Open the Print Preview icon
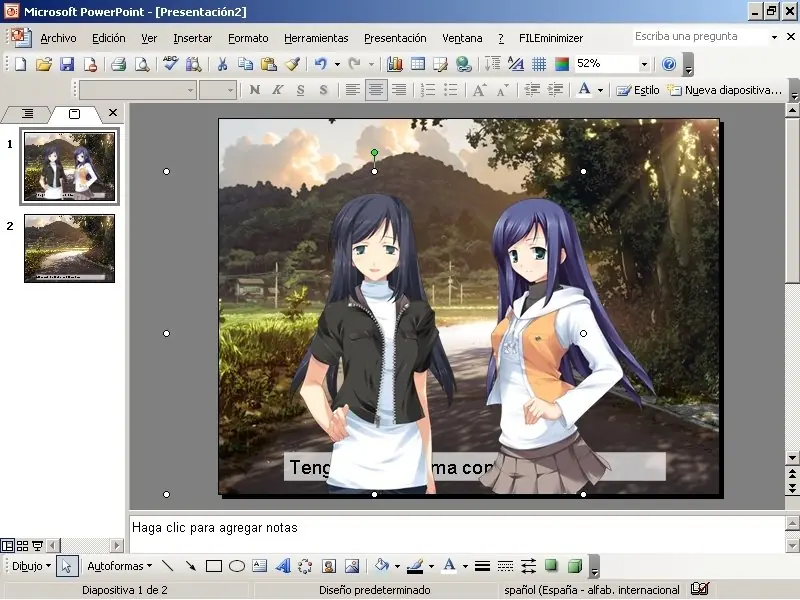This screenshot has width=800, height=600. 141,64
